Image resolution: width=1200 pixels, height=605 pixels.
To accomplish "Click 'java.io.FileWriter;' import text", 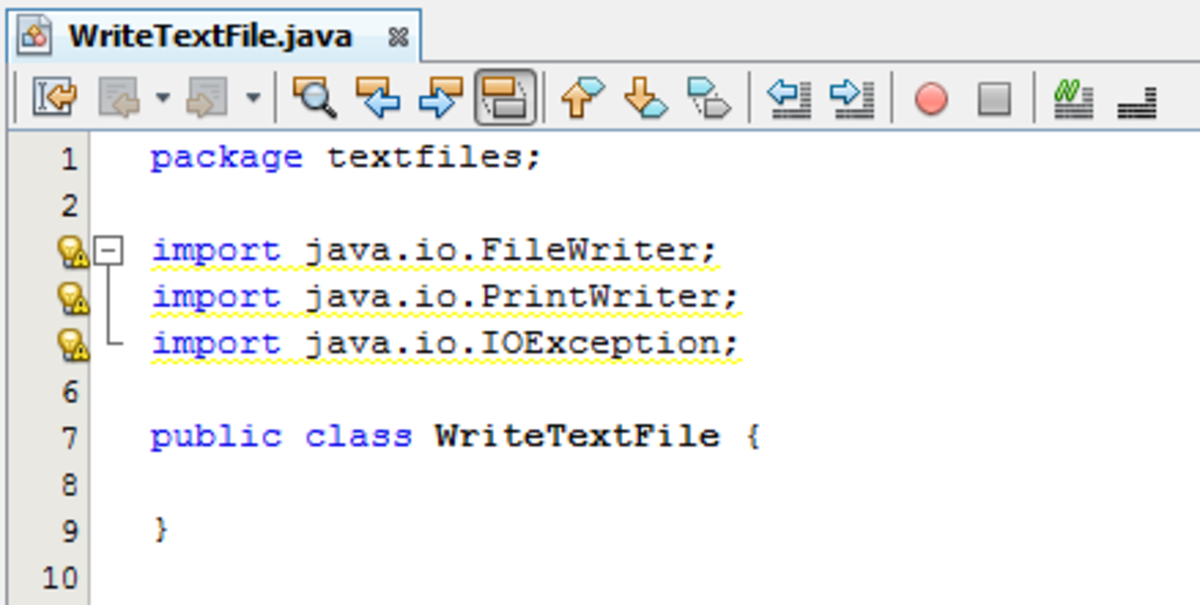I will (511, 250).
